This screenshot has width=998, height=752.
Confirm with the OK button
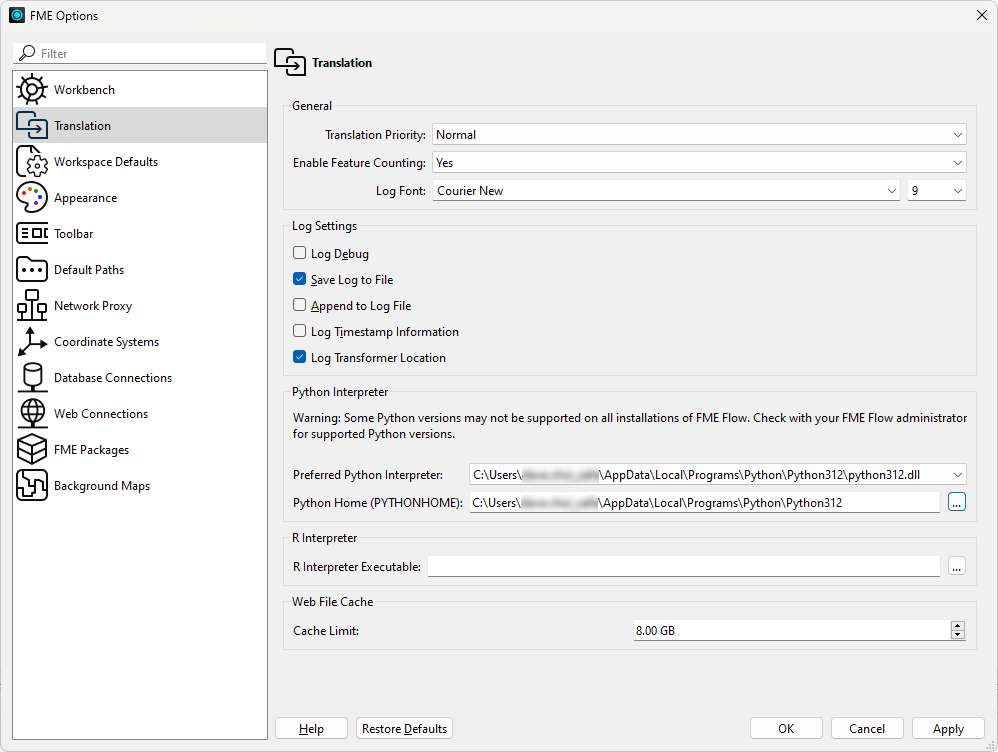[786, 728]
